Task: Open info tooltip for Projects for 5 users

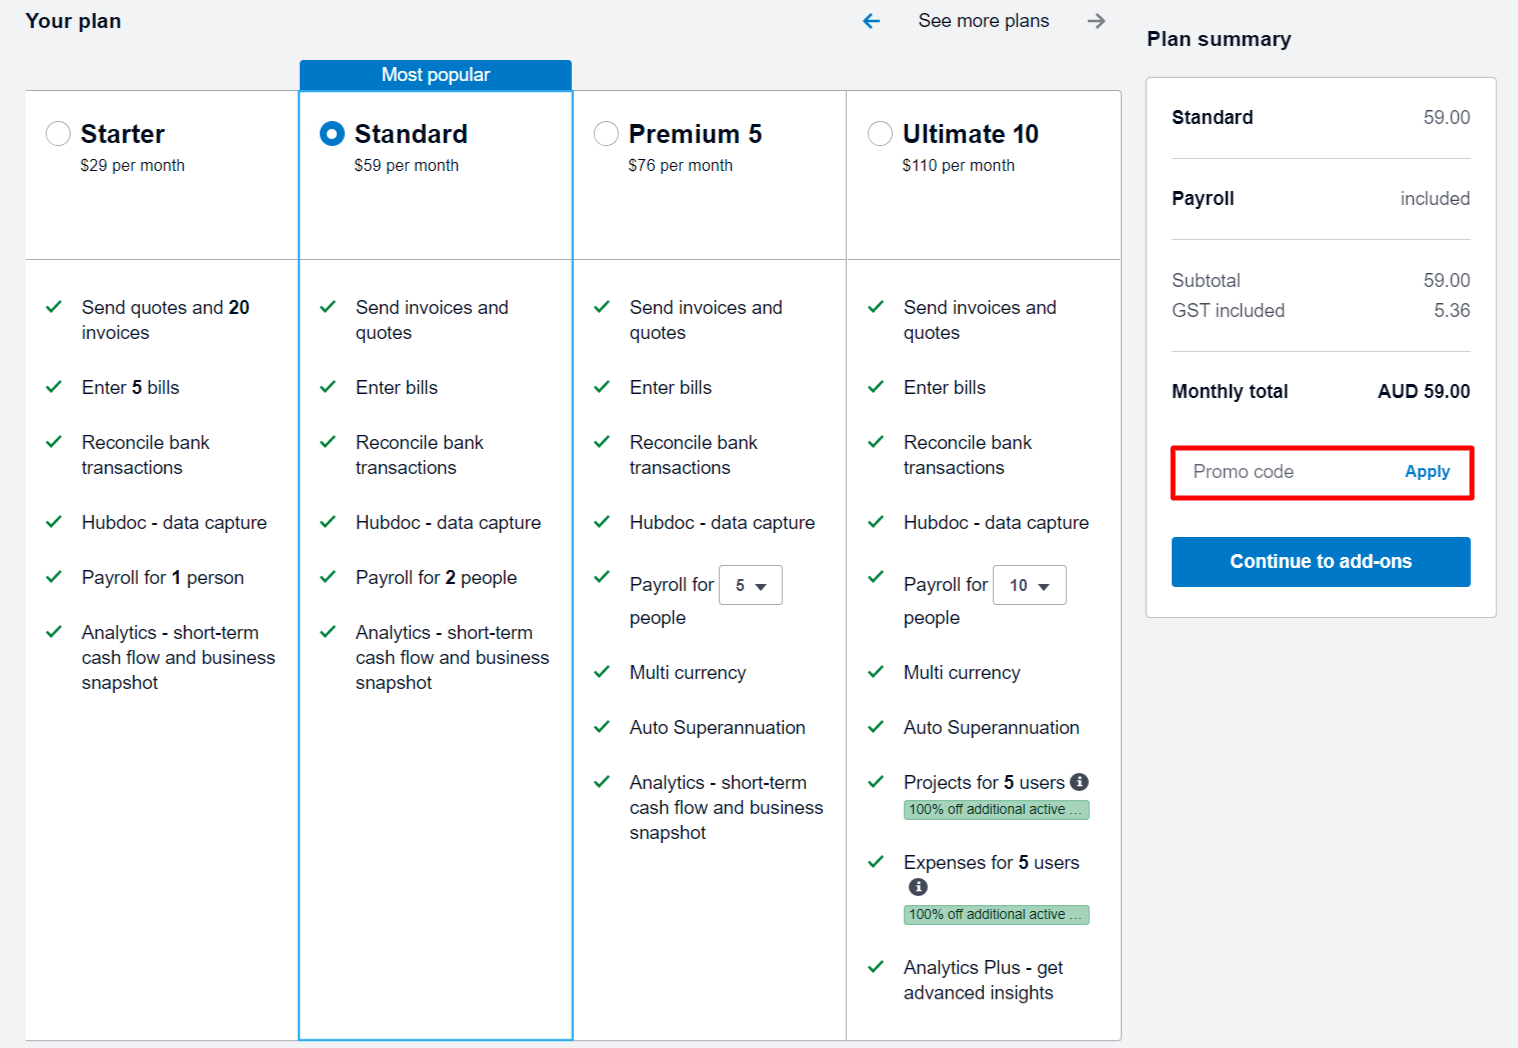Action: pyautogui.click(x=1079, y=782)
